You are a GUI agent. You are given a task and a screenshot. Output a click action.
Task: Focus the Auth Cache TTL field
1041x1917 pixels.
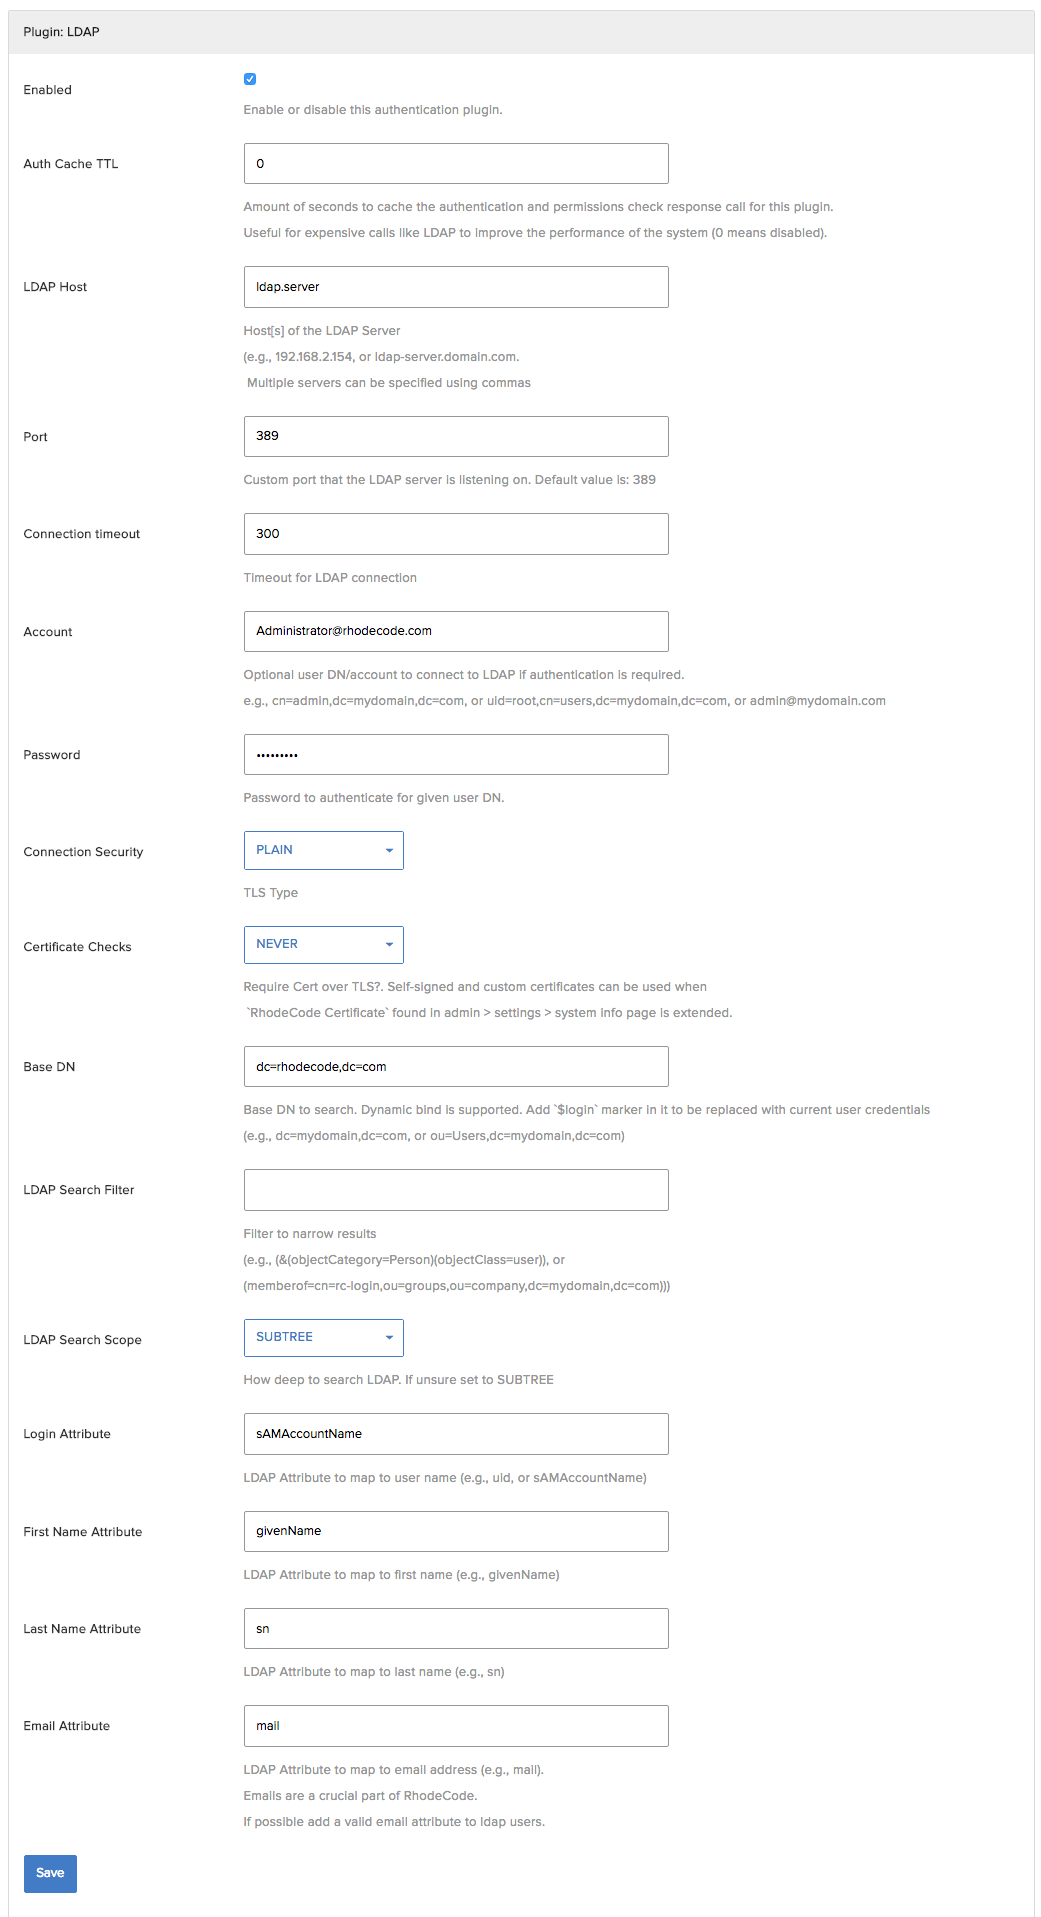[456, 163]
